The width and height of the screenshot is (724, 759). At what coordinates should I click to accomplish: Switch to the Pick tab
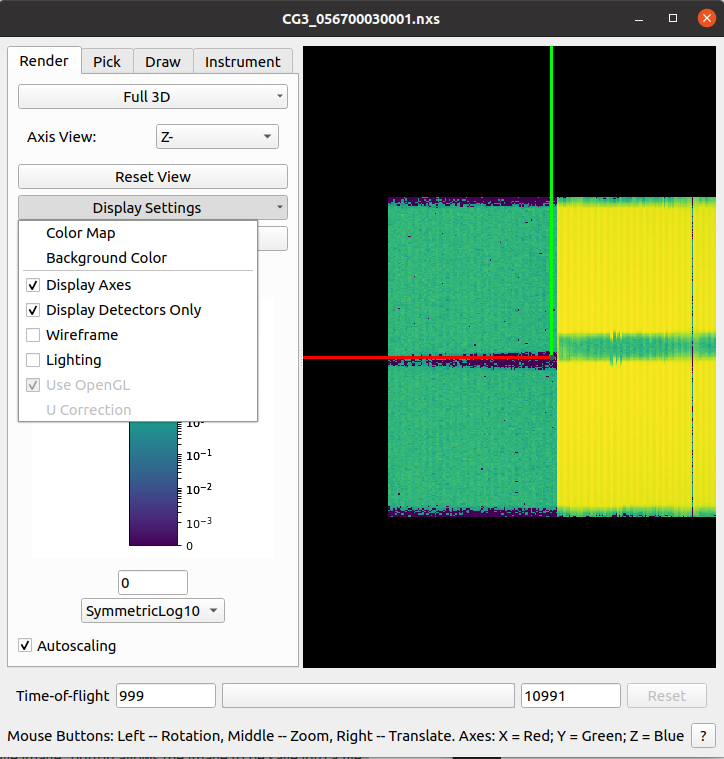coord(107,62)
